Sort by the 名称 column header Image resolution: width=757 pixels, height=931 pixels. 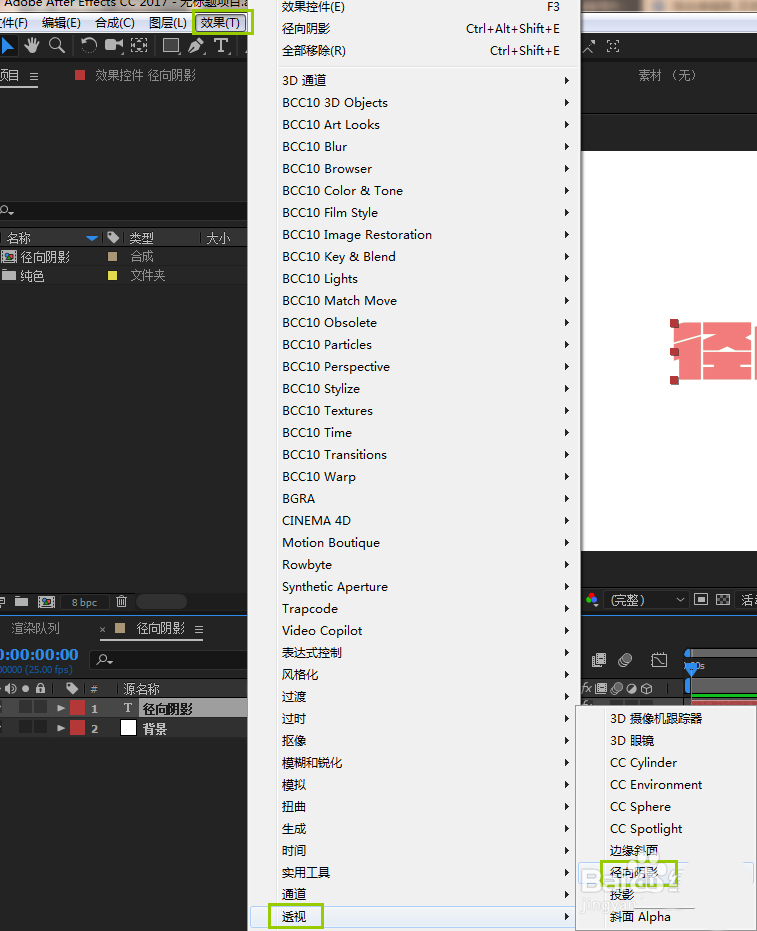click(19, 238)
